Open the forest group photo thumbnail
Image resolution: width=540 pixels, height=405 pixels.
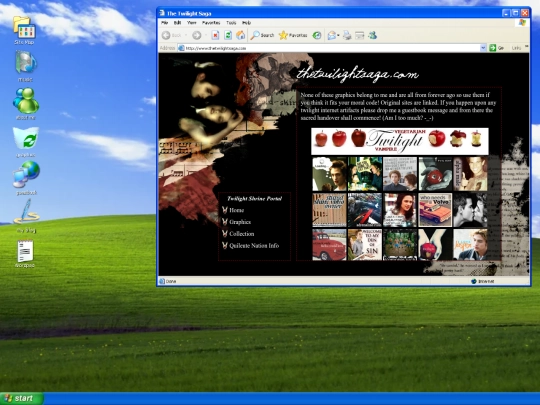[x=400, y=245]
